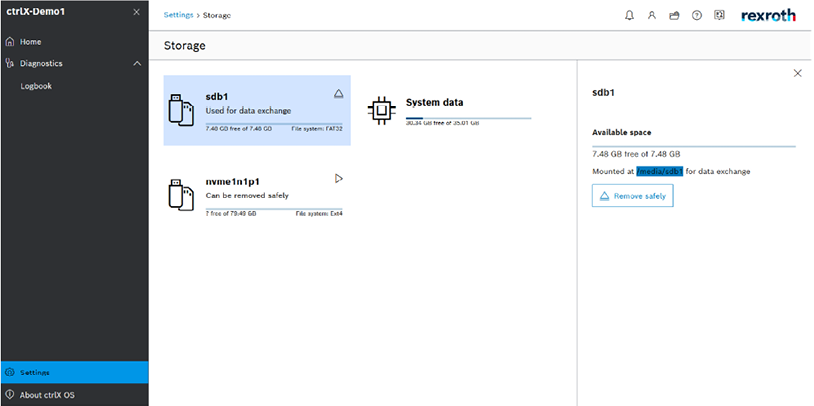Click the chip icon of System data
The height and width of the screenshot is (406, 814).
point(382,110)
